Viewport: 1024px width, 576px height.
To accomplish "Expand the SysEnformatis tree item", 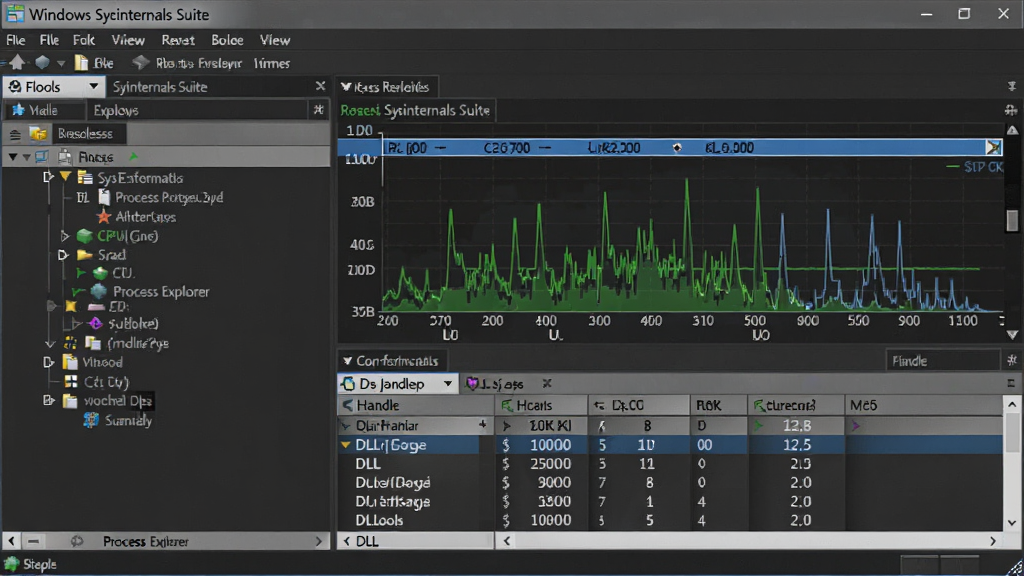I will point(48,177).
